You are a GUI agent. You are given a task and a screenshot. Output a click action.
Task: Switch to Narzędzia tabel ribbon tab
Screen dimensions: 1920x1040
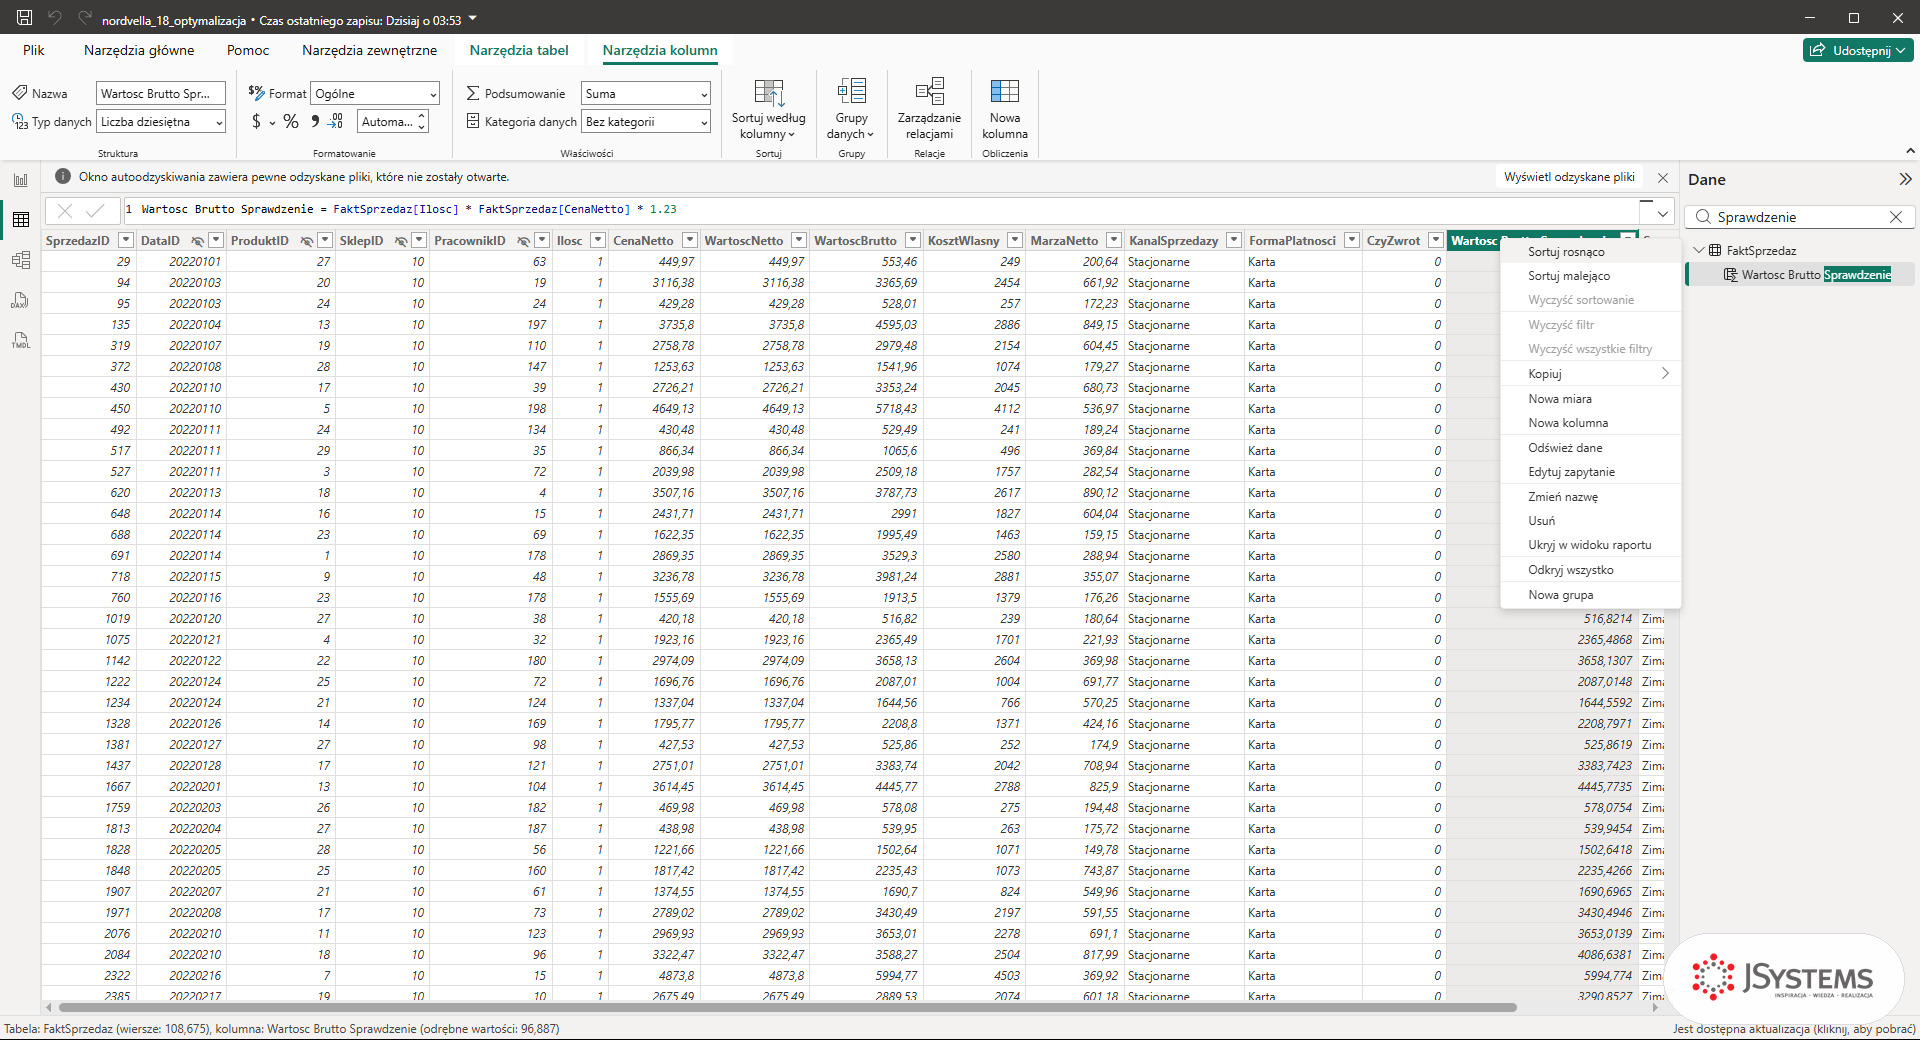(x=519, y=50)
